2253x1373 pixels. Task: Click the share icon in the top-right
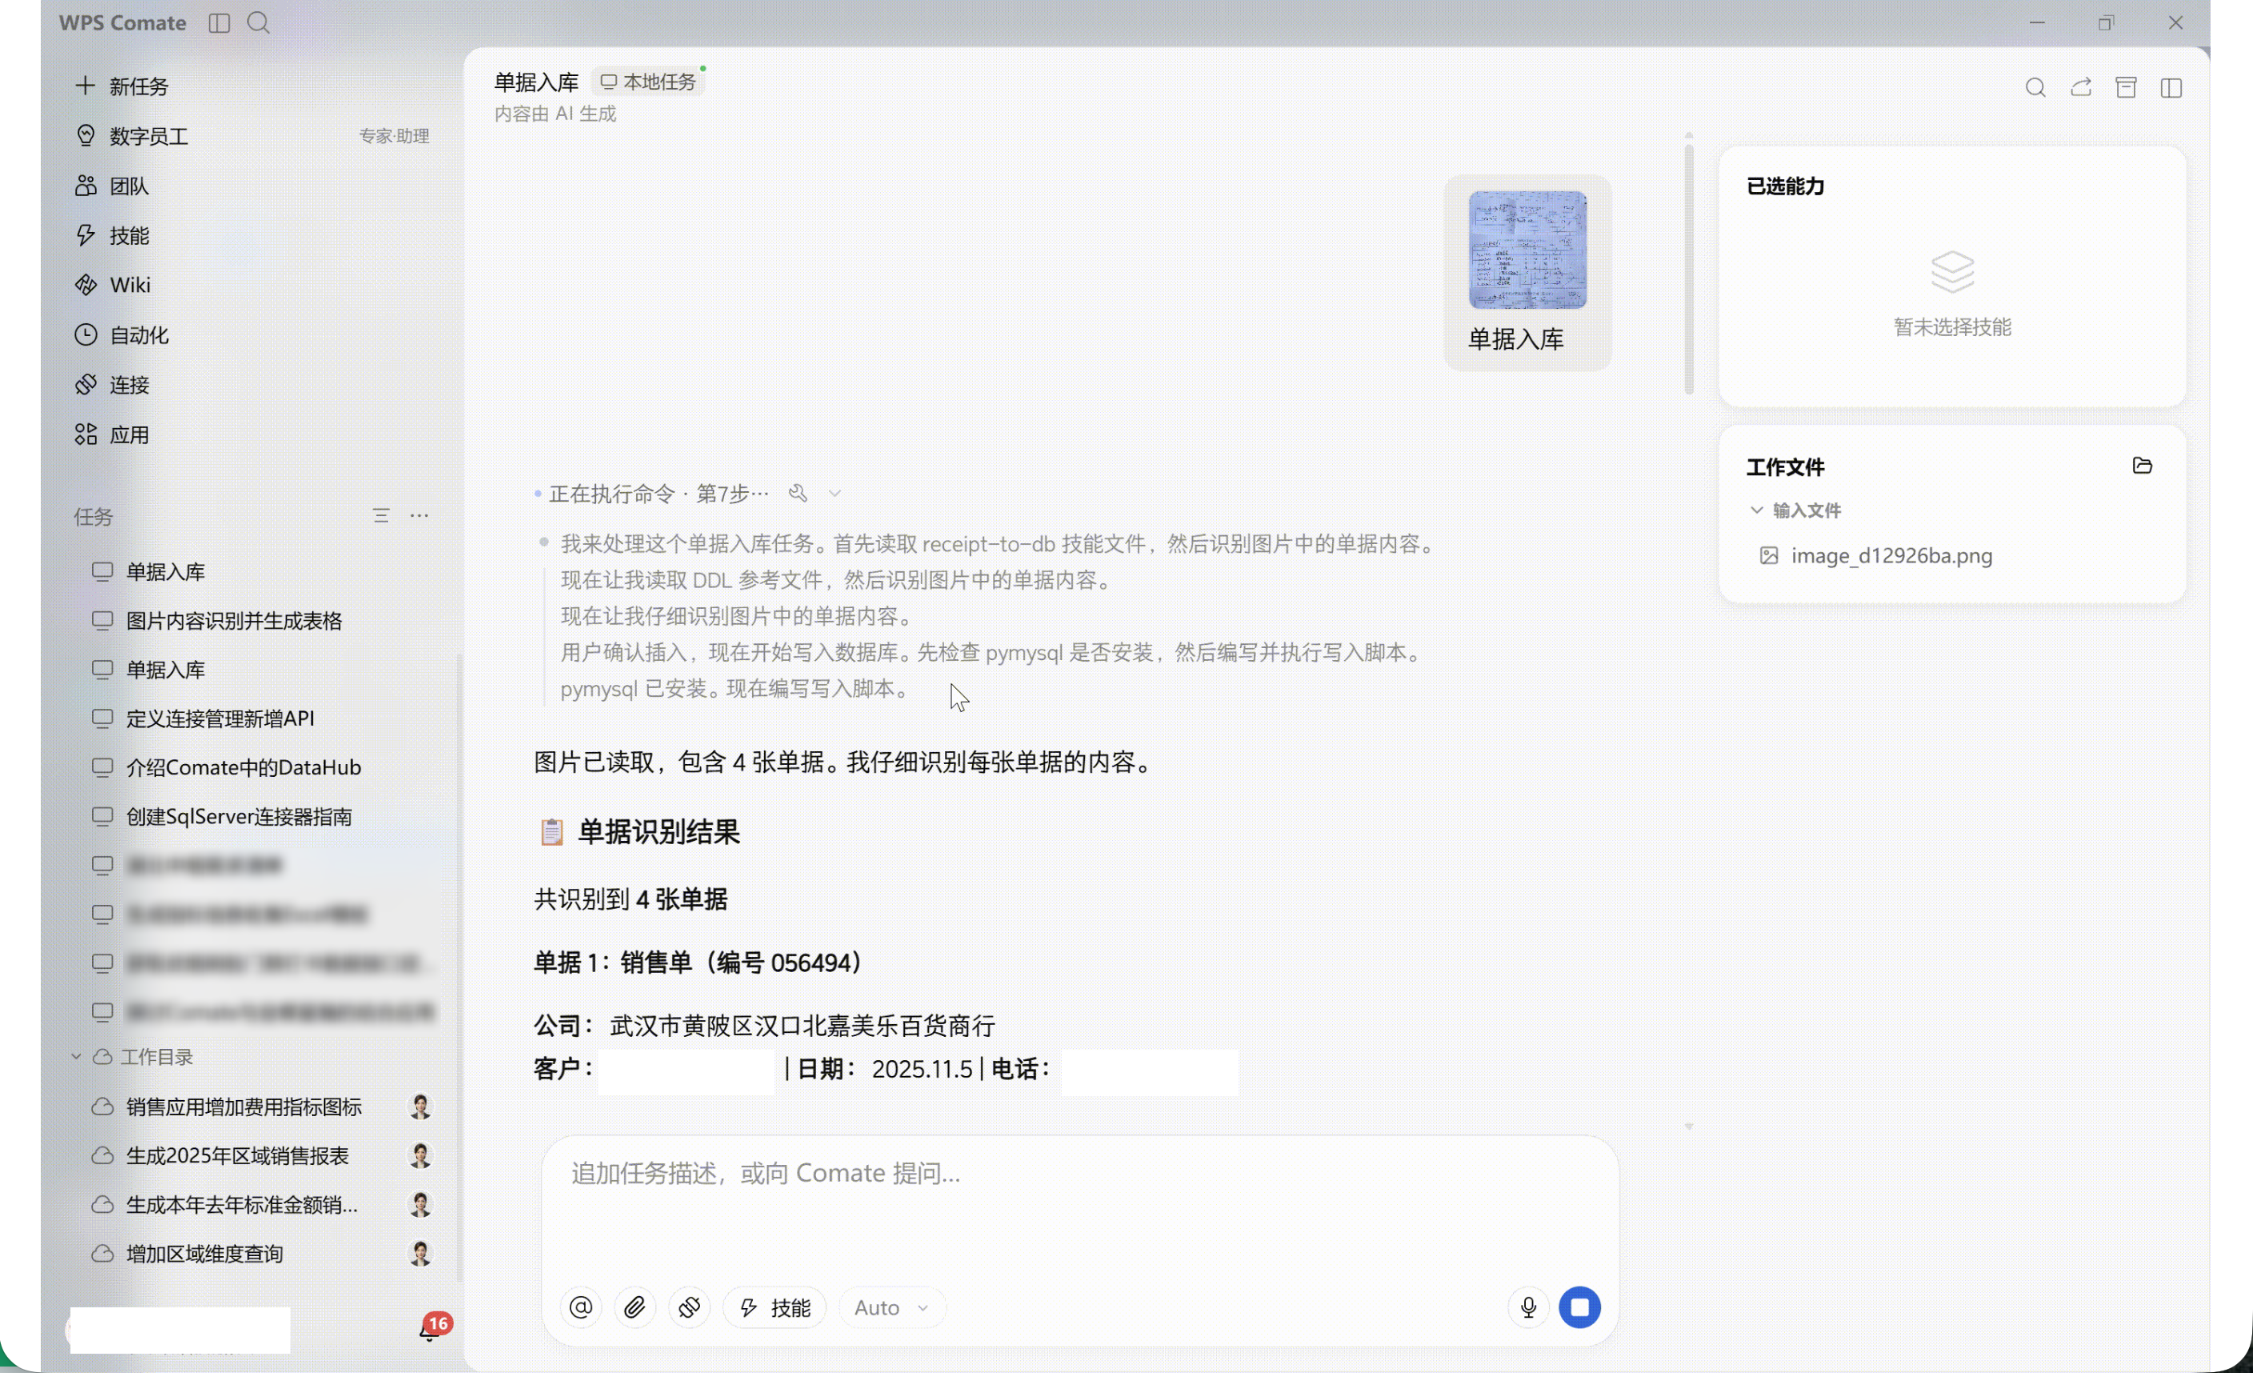pyautogui.click(x=2081, y=88)
